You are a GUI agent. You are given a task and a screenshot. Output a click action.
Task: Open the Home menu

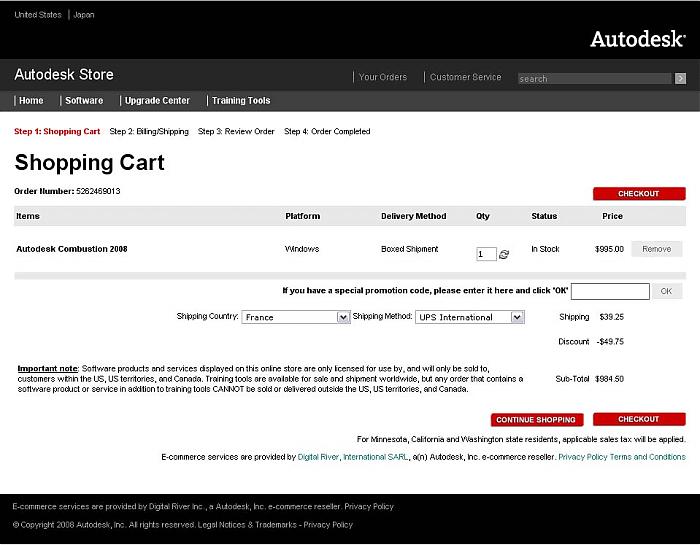pos(31,100)
